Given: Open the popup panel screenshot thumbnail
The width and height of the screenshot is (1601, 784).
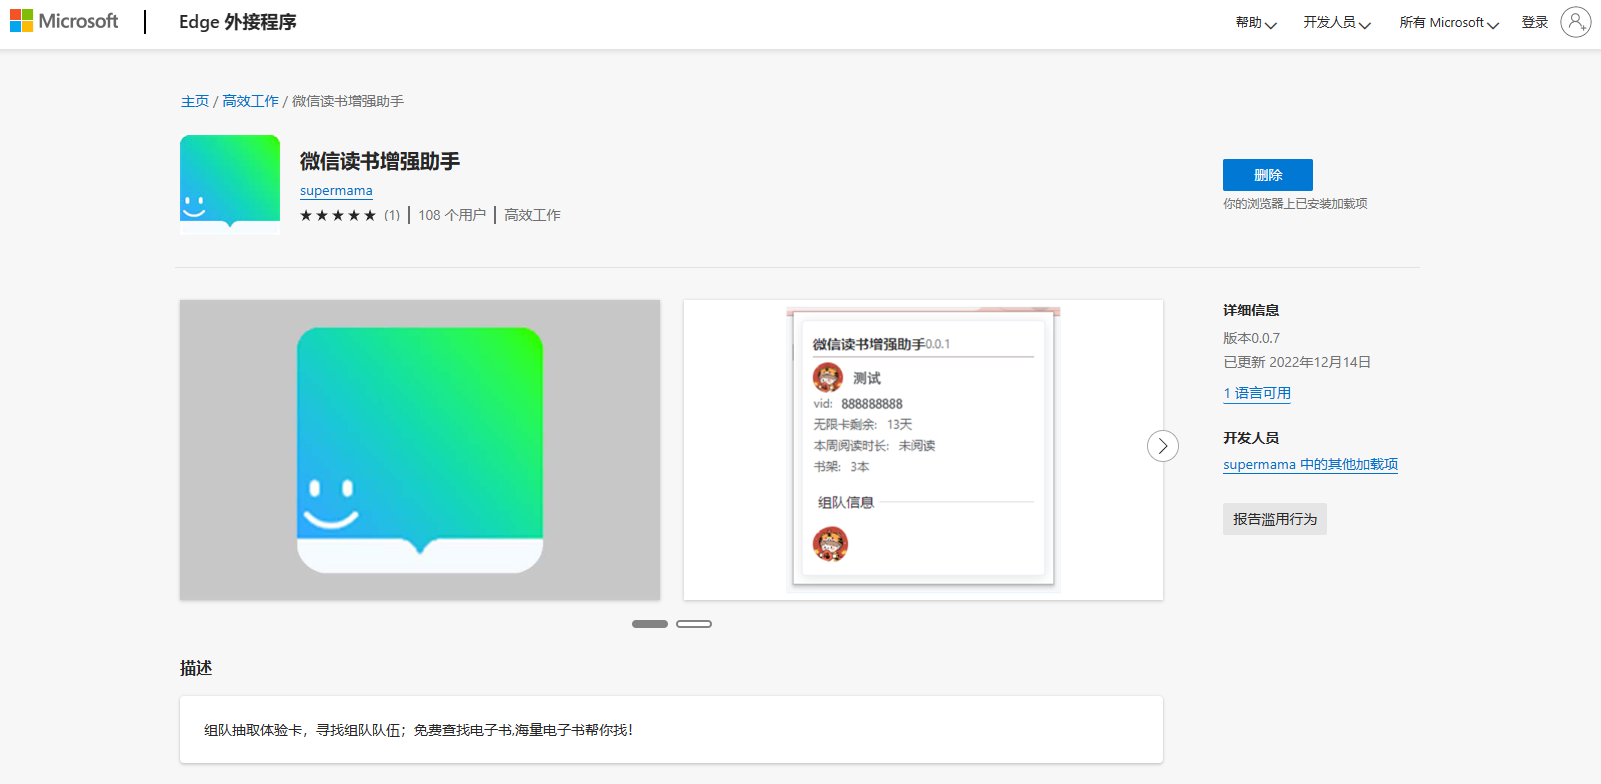Looking at the screenshot, I should point(923,450).
